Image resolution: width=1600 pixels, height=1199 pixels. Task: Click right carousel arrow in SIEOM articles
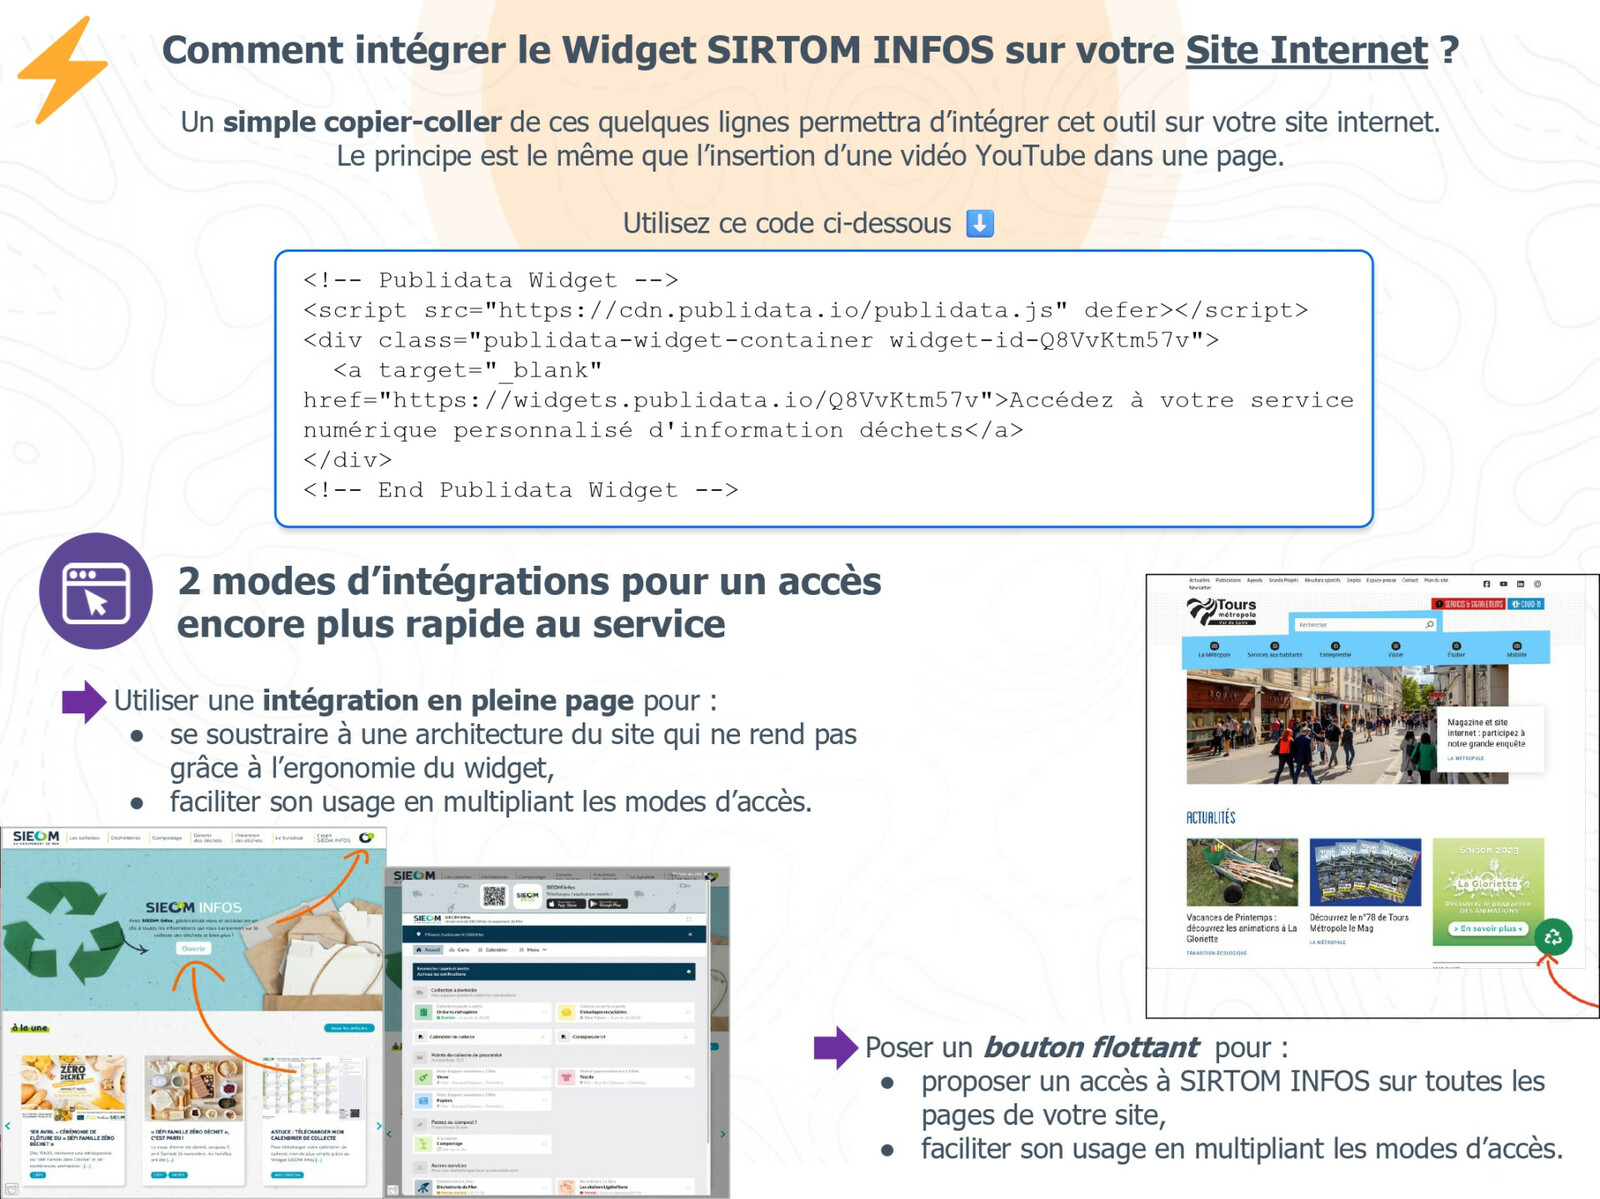point(378,1126)
